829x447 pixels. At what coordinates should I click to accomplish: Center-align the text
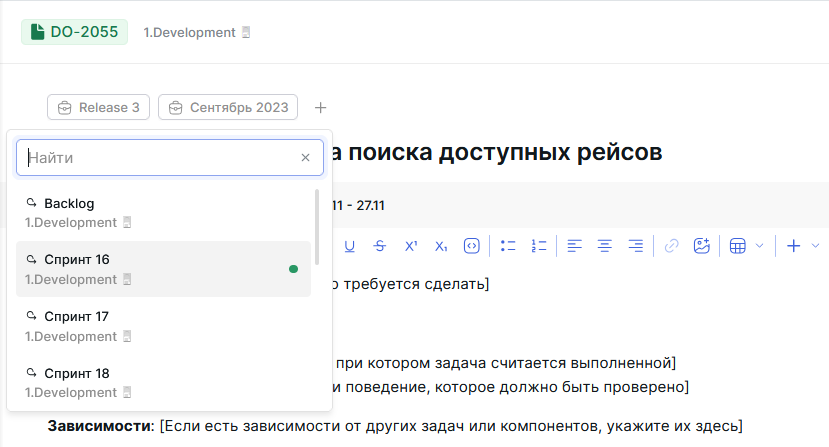tap(604, 245)
